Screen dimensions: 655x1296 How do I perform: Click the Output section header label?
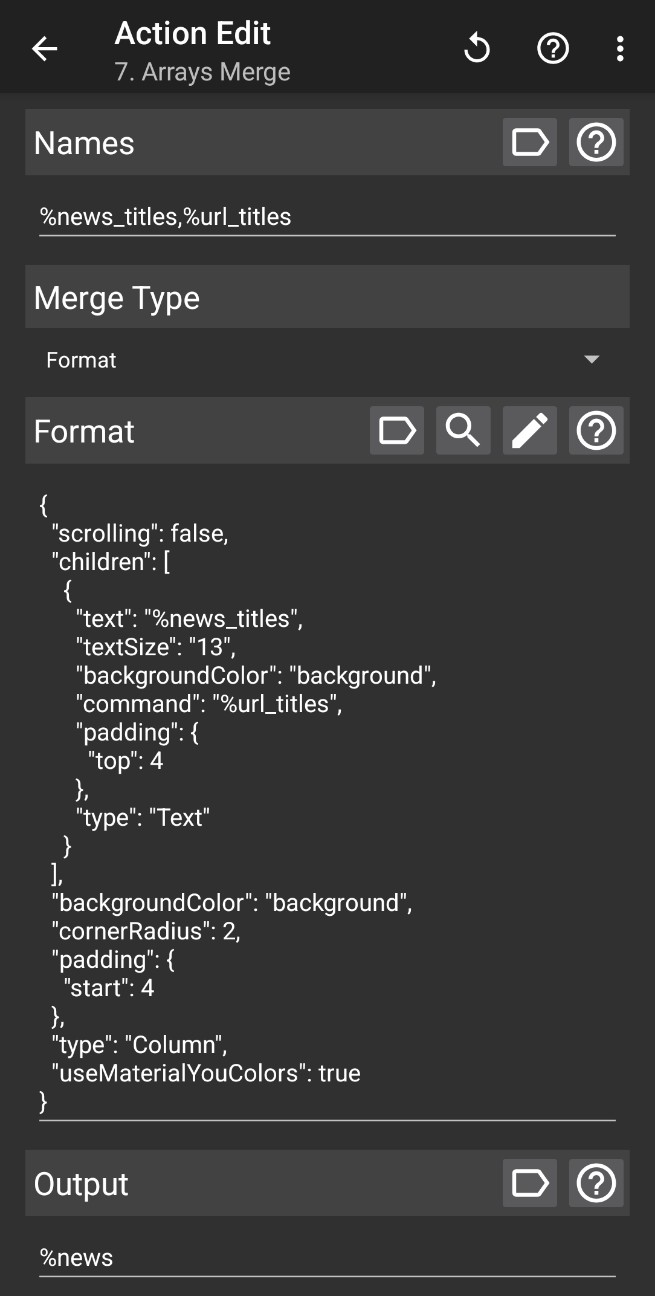point(81,1184)
